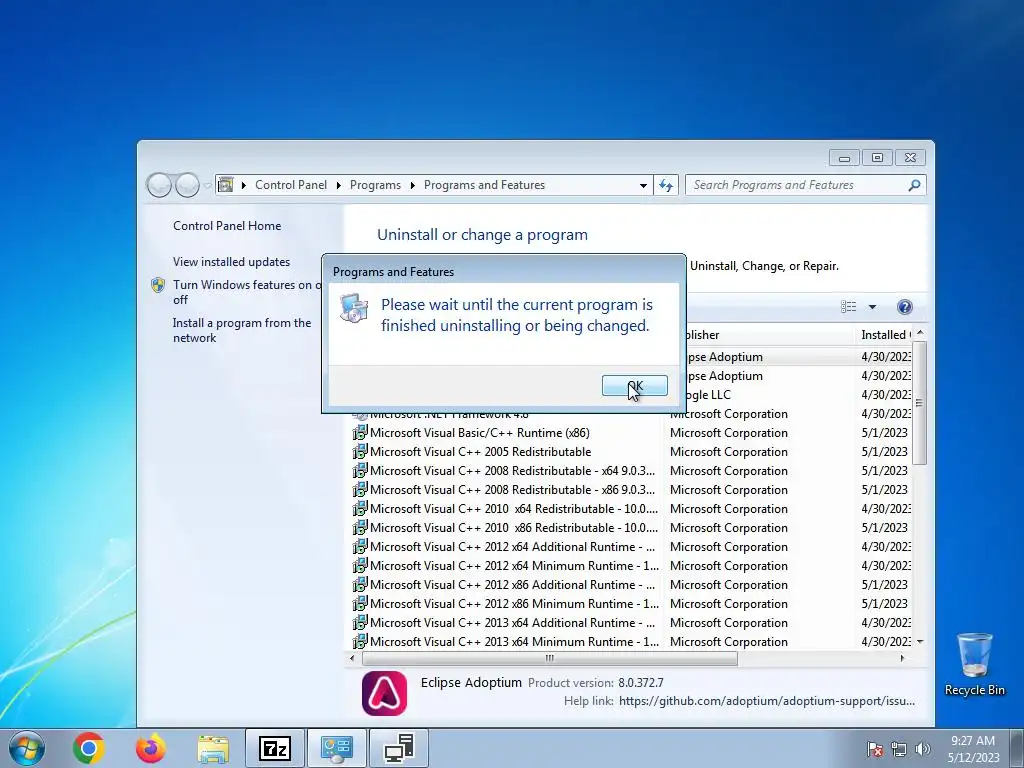The width and height of the screenshot is (1024, 768).
Task: Switch to 7-Zip taskbar button
Action: [275, 748]
